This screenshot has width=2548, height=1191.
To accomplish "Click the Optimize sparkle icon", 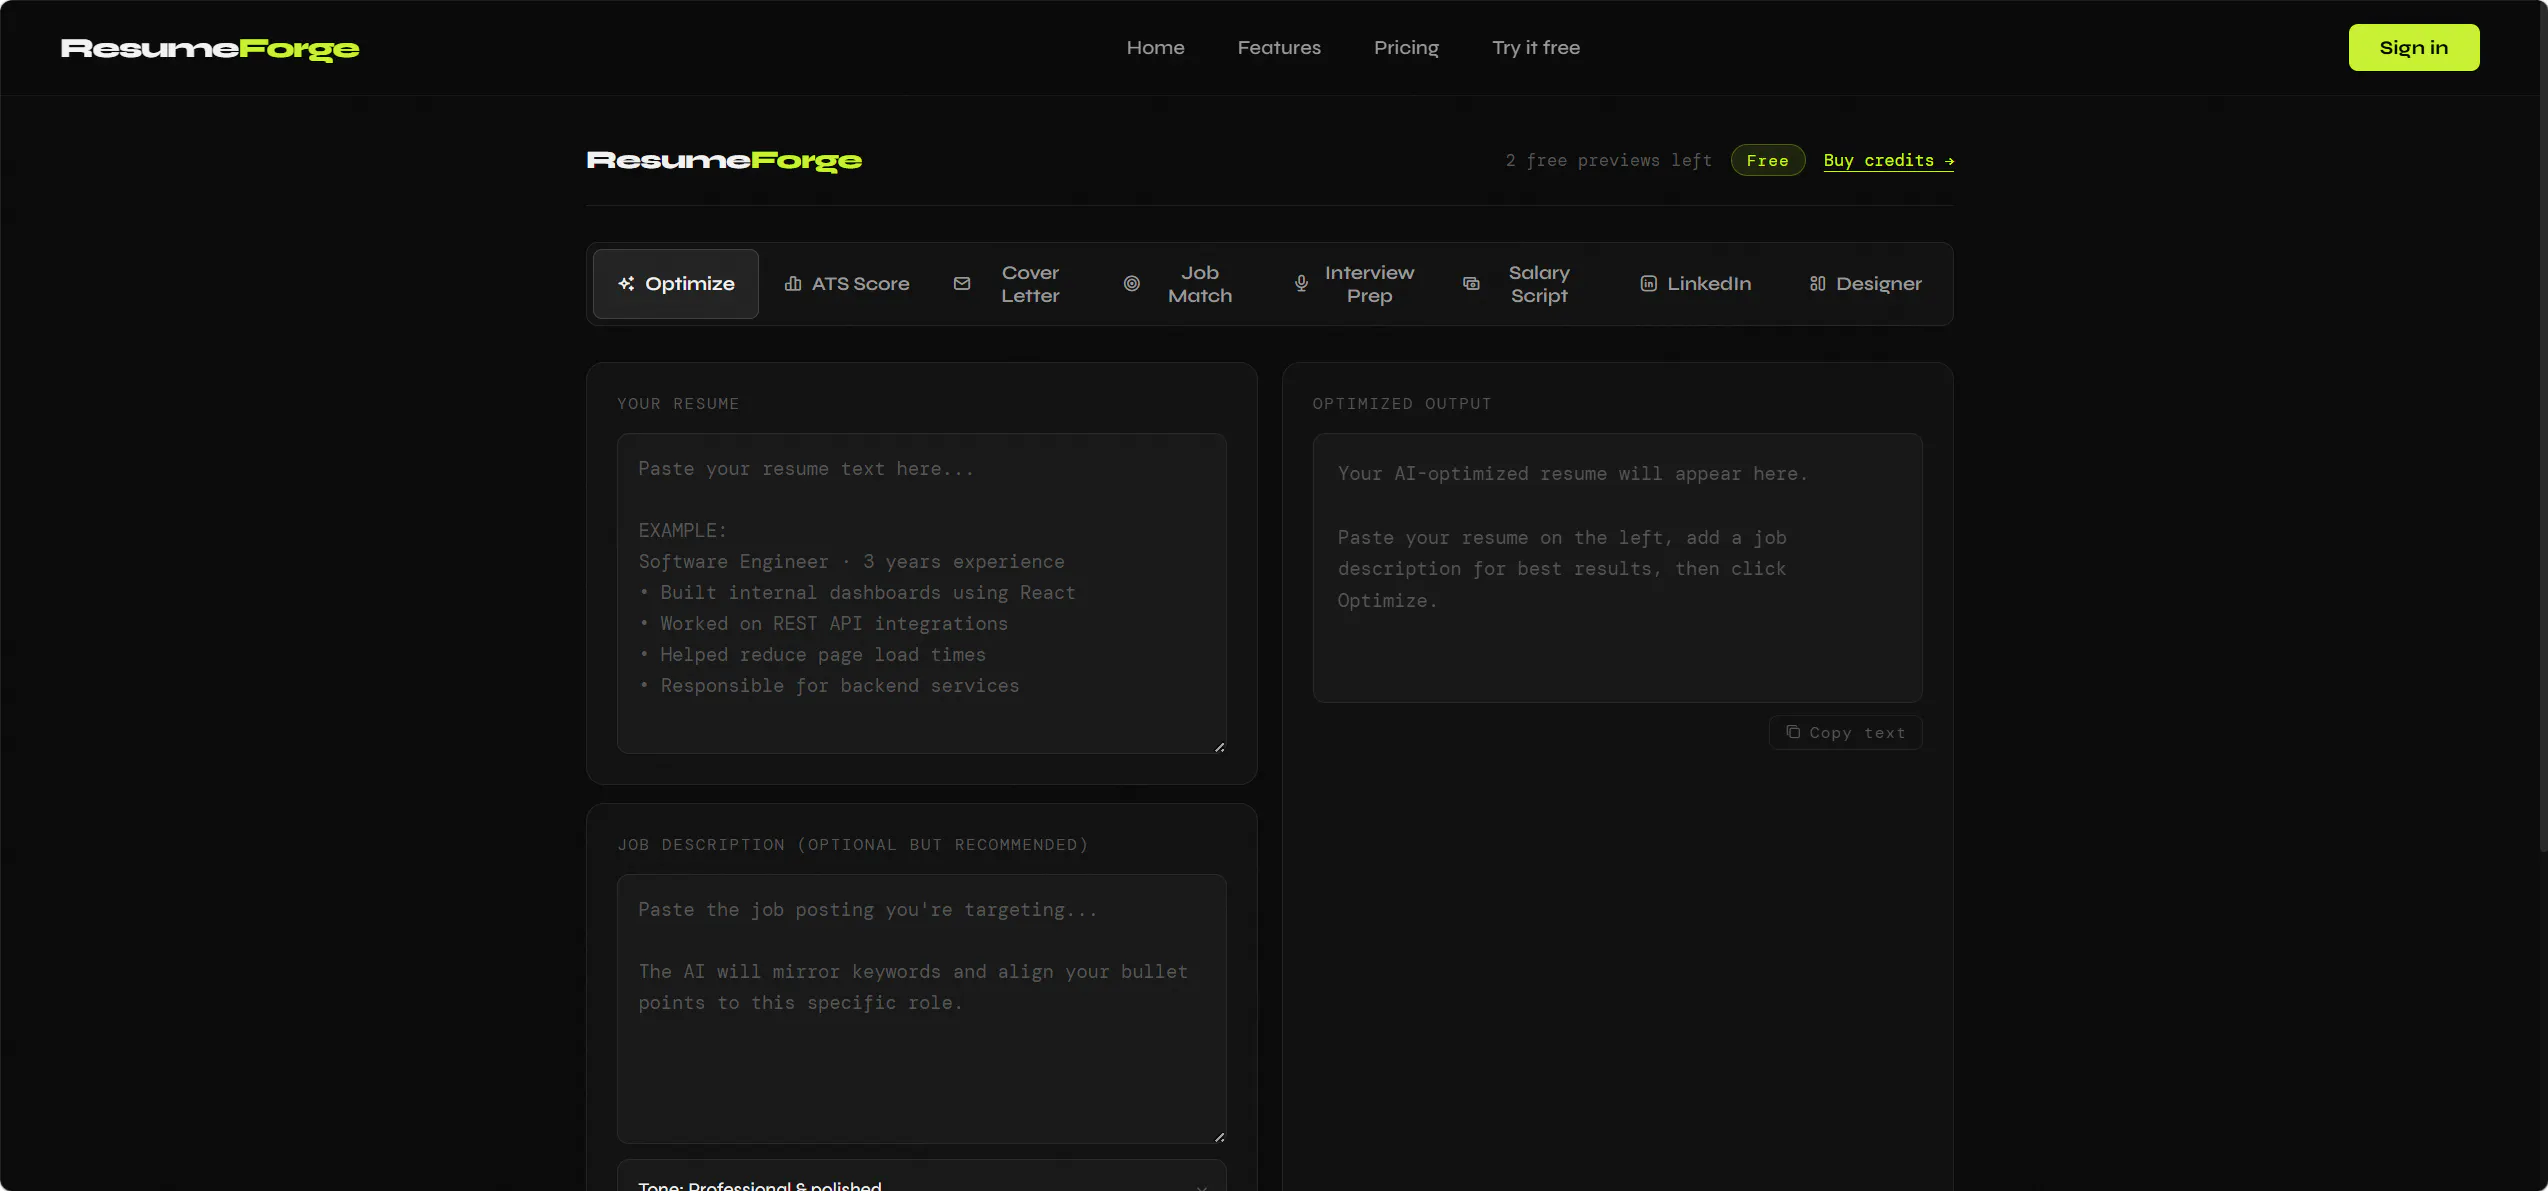I will [x=626, y=284].
